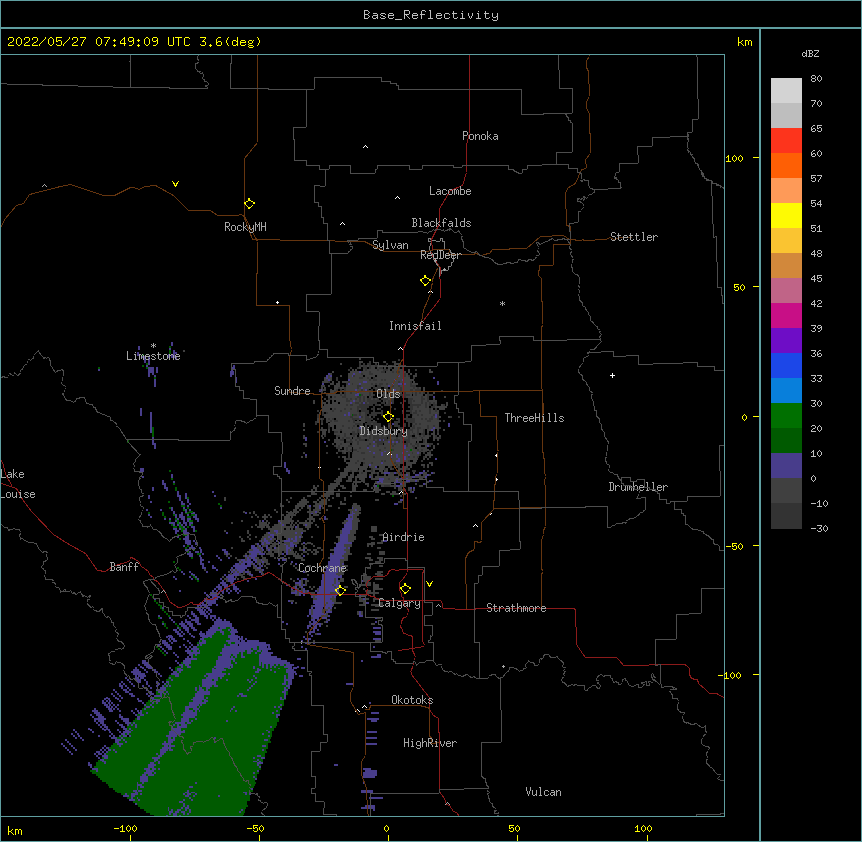The height and width of the screenshot is (842, 862).
Task: Click the Stettler city label
Action: coord(634,237)
